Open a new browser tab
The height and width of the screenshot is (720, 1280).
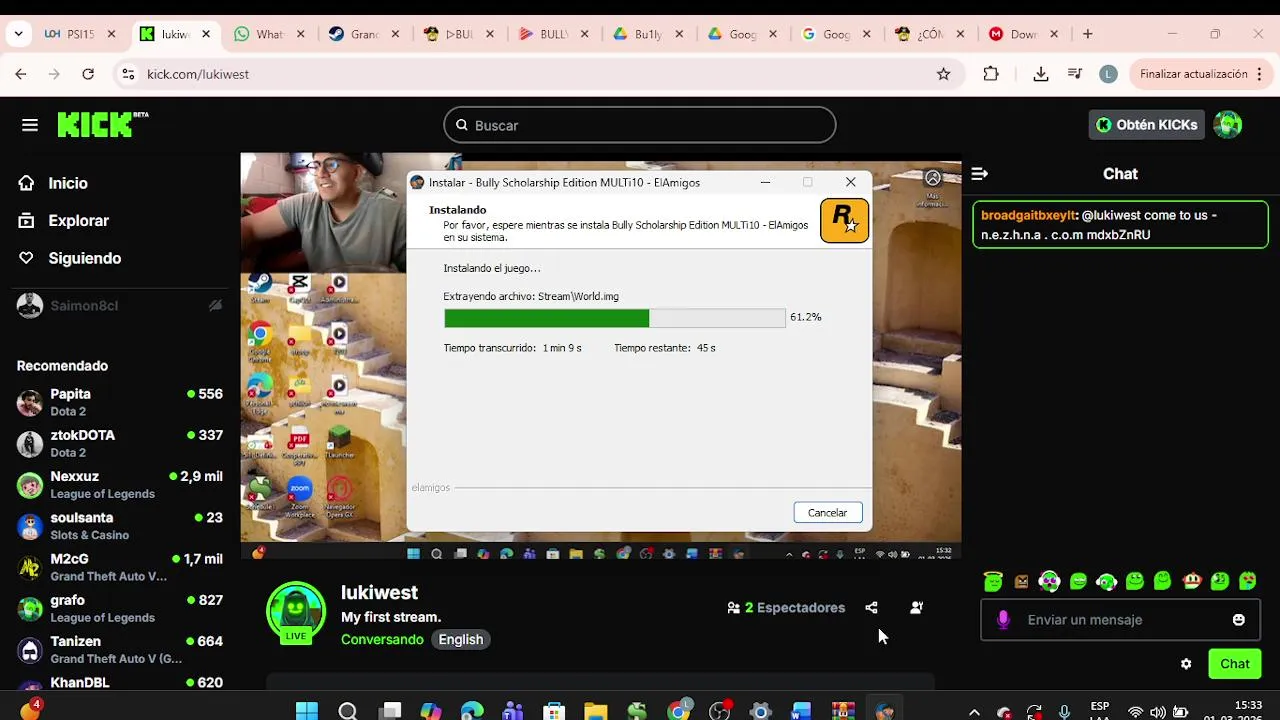(1088, 34)
